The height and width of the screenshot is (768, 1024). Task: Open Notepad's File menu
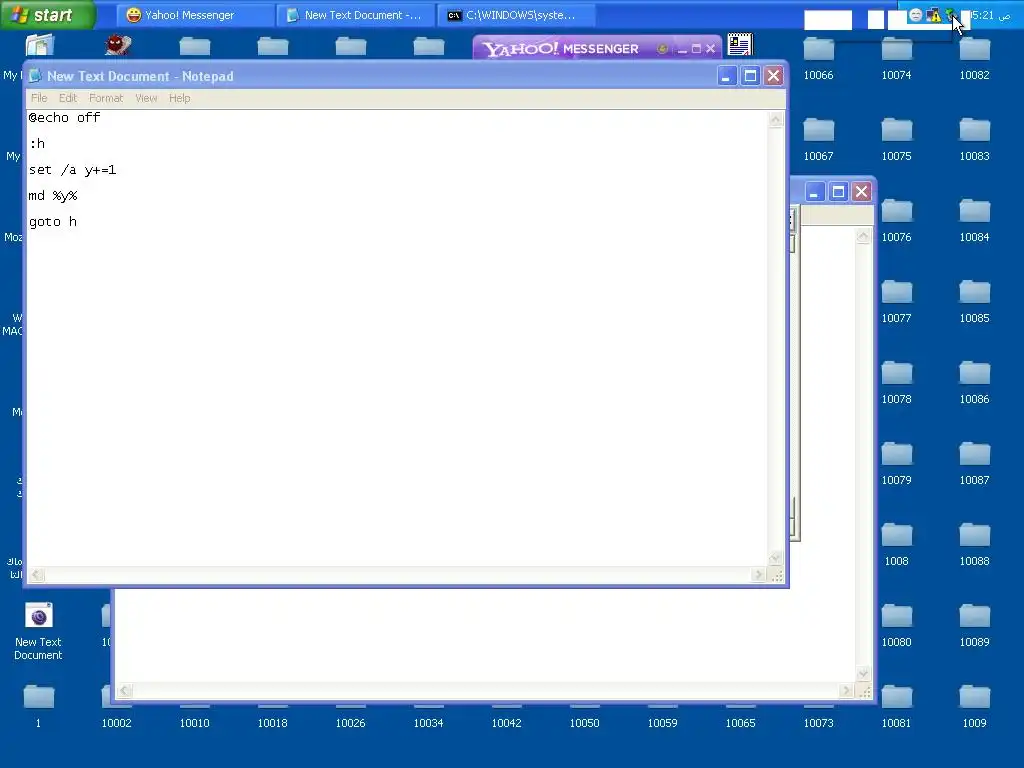tap(39, 98)
